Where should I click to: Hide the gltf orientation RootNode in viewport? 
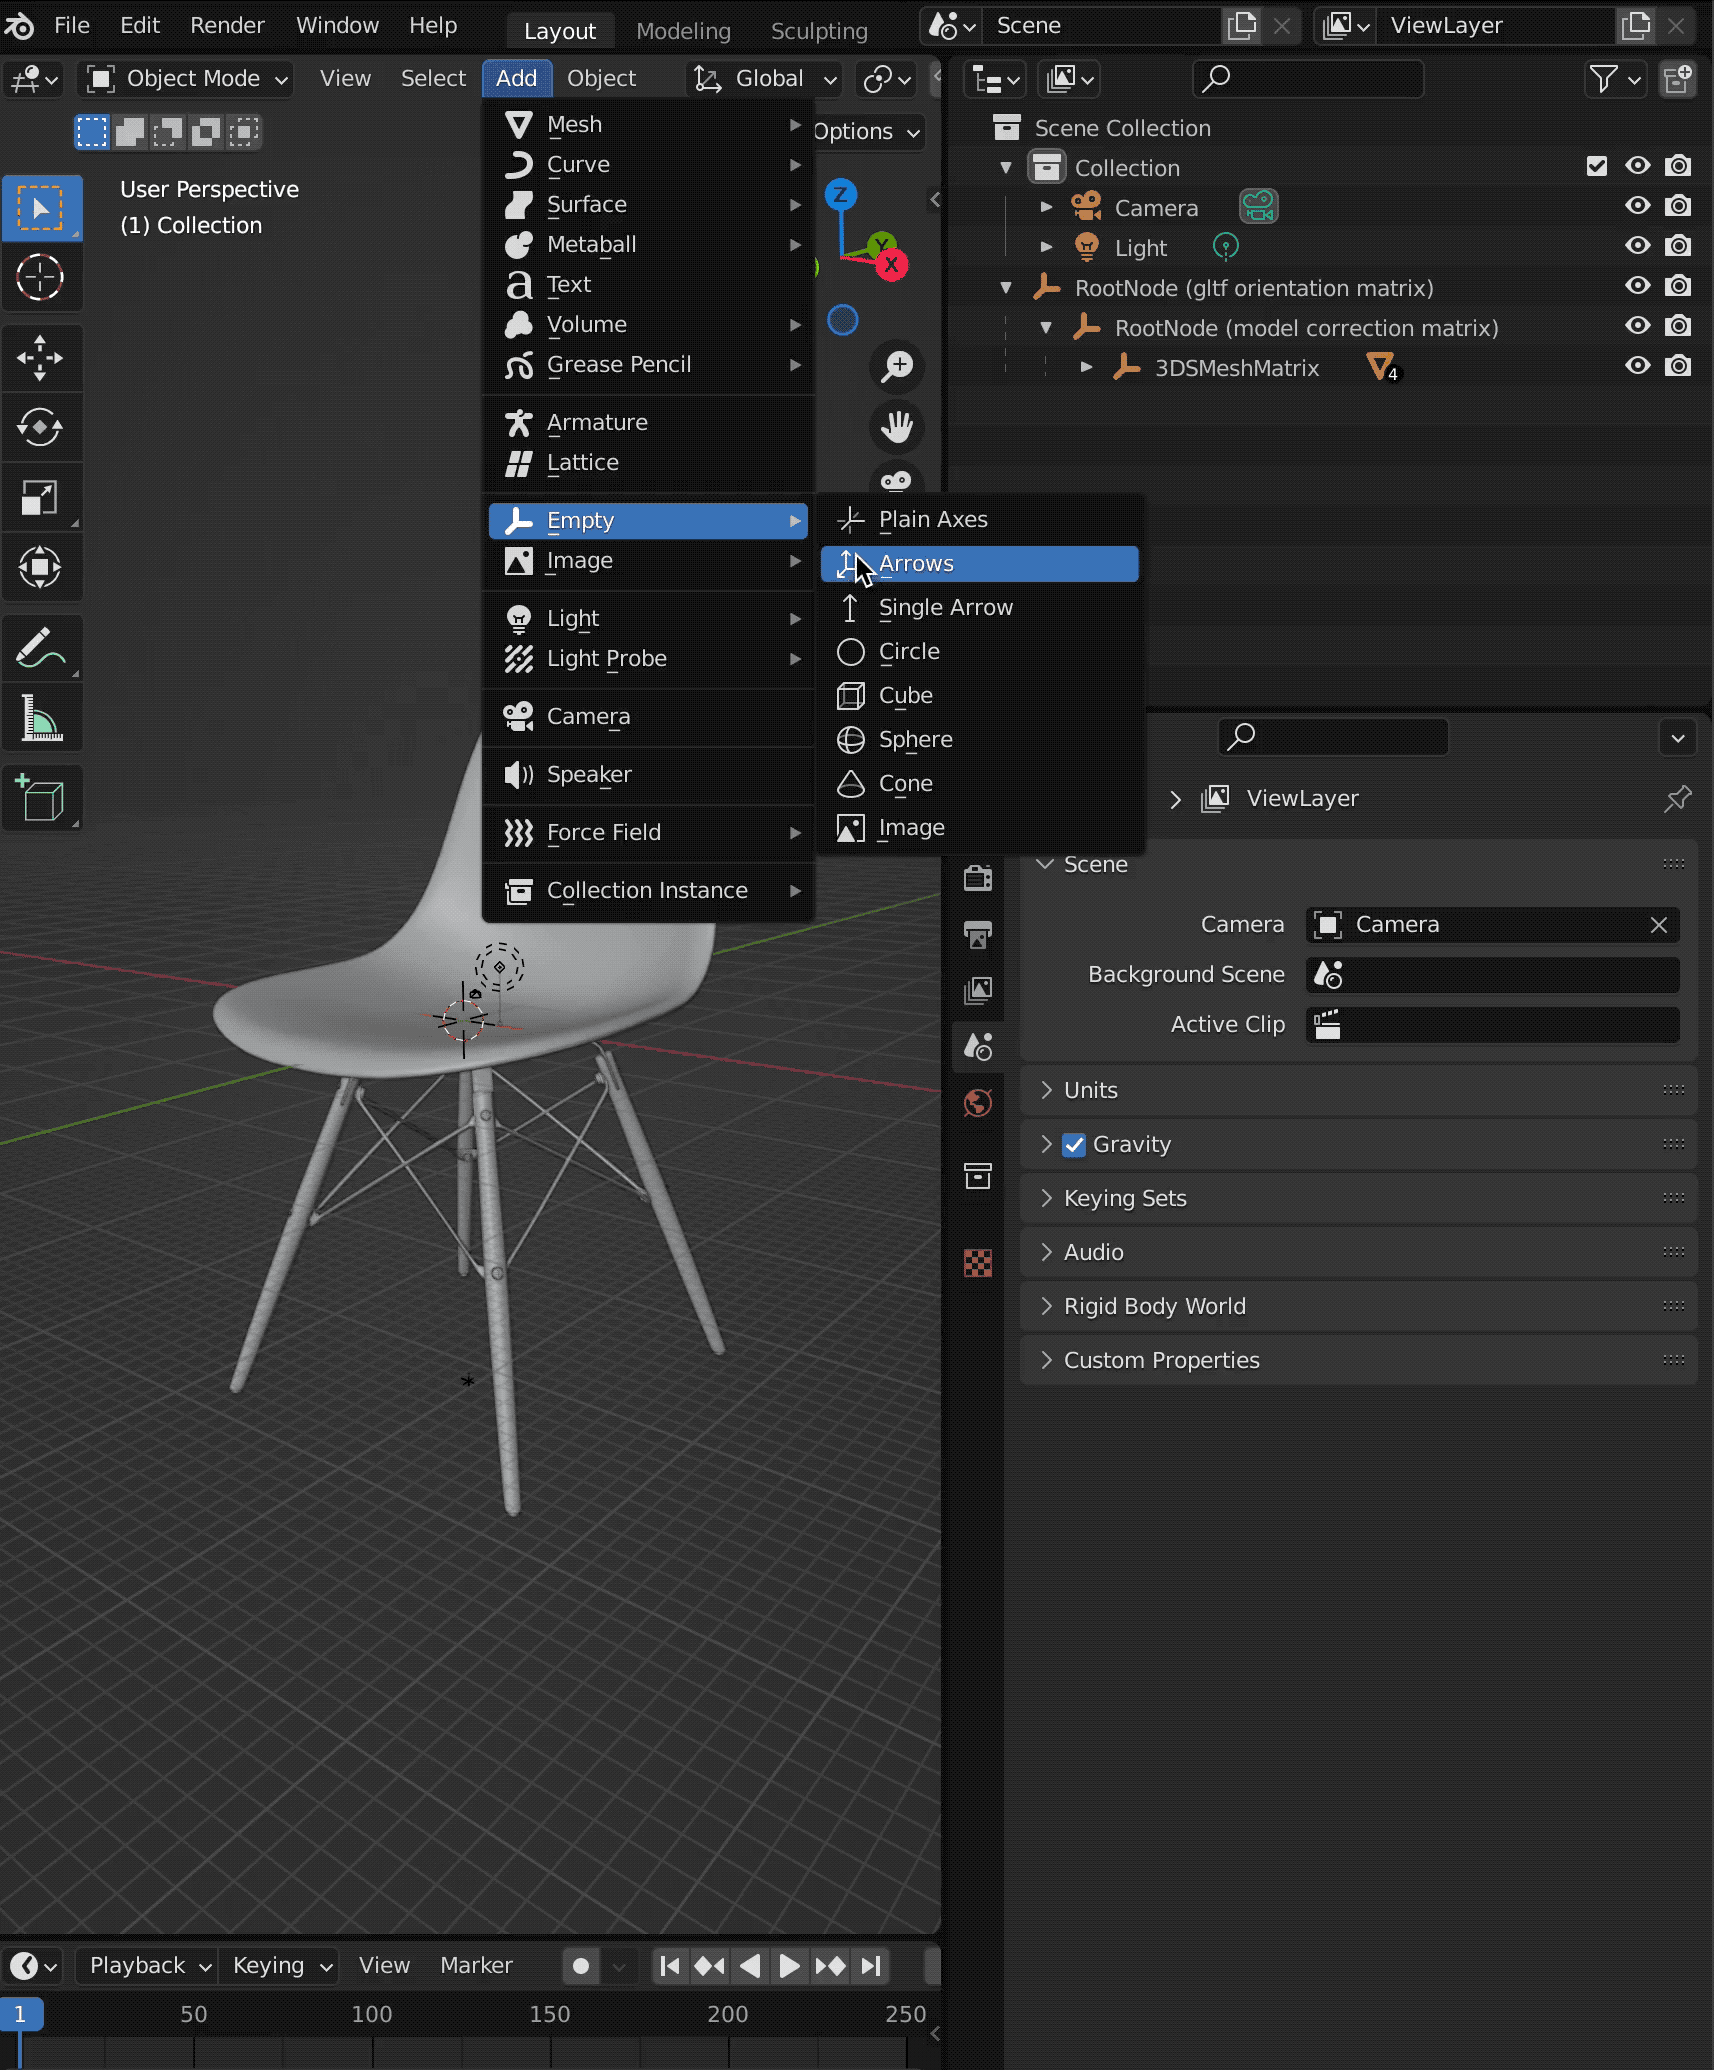tap(1637, 286)
